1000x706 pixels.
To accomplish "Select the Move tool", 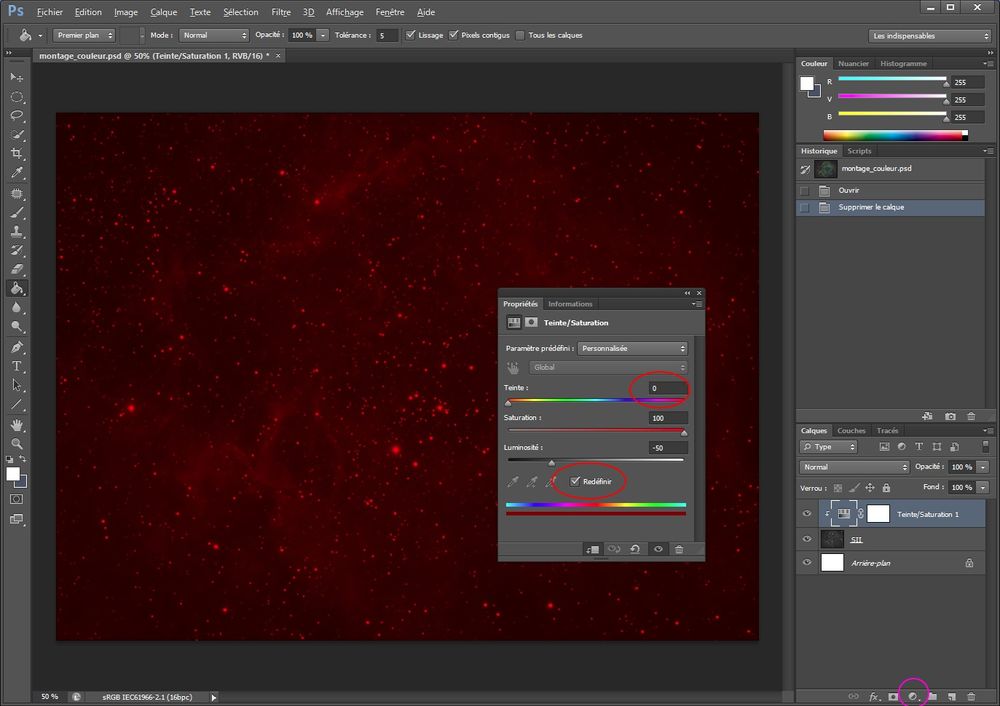I will [x=16, y=77].
